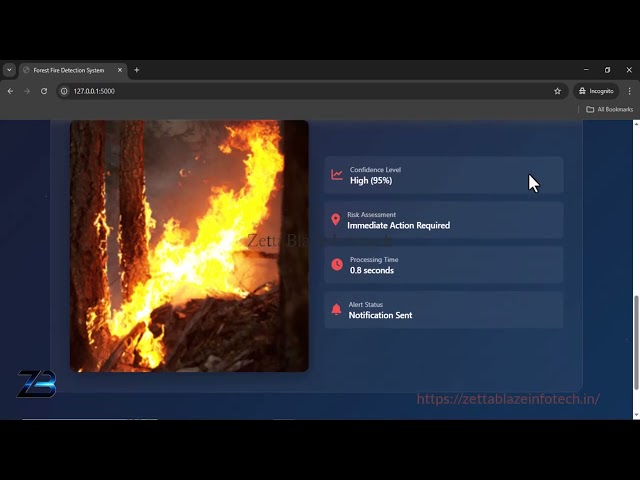The width and height of the screenshot is (640, 480).
Task: Expand the tab search dropdown arrow
Action: [x=9, y=70]
